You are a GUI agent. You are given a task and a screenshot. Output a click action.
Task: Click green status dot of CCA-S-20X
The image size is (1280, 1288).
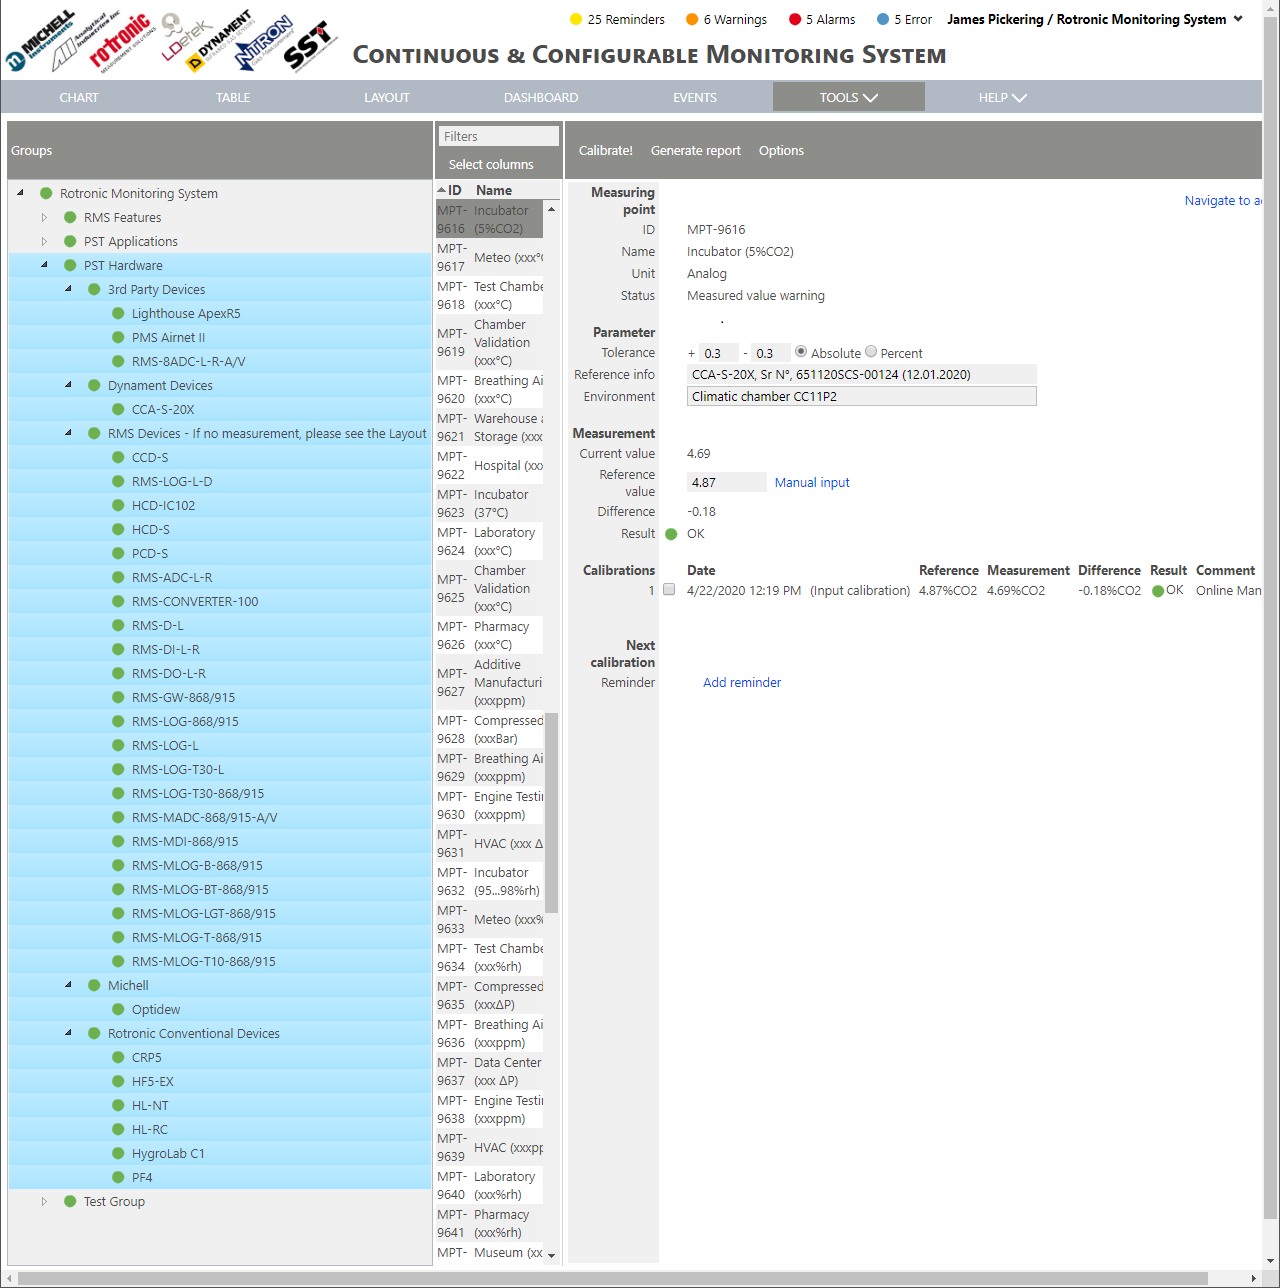118,409
